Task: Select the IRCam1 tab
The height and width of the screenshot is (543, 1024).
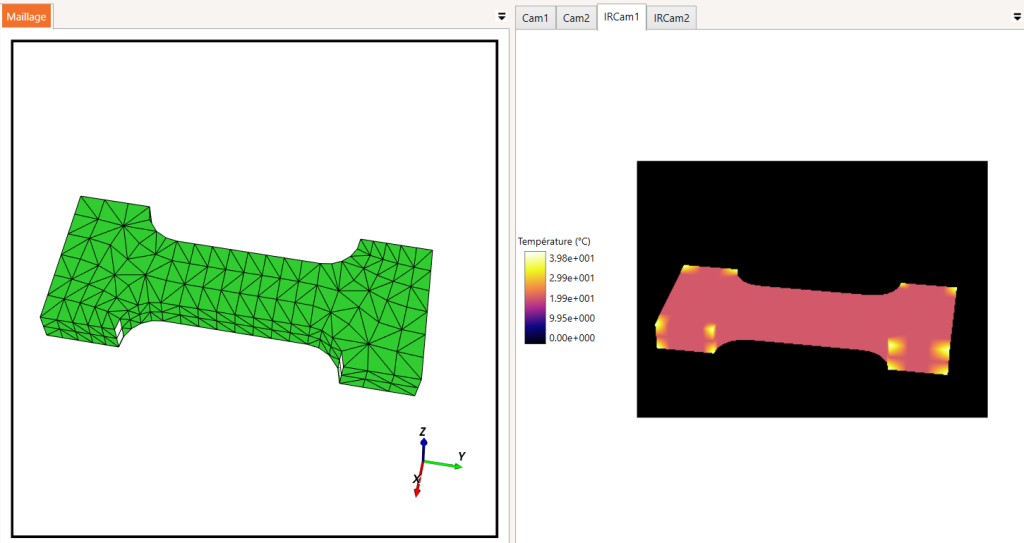Action: coord(621,17)
